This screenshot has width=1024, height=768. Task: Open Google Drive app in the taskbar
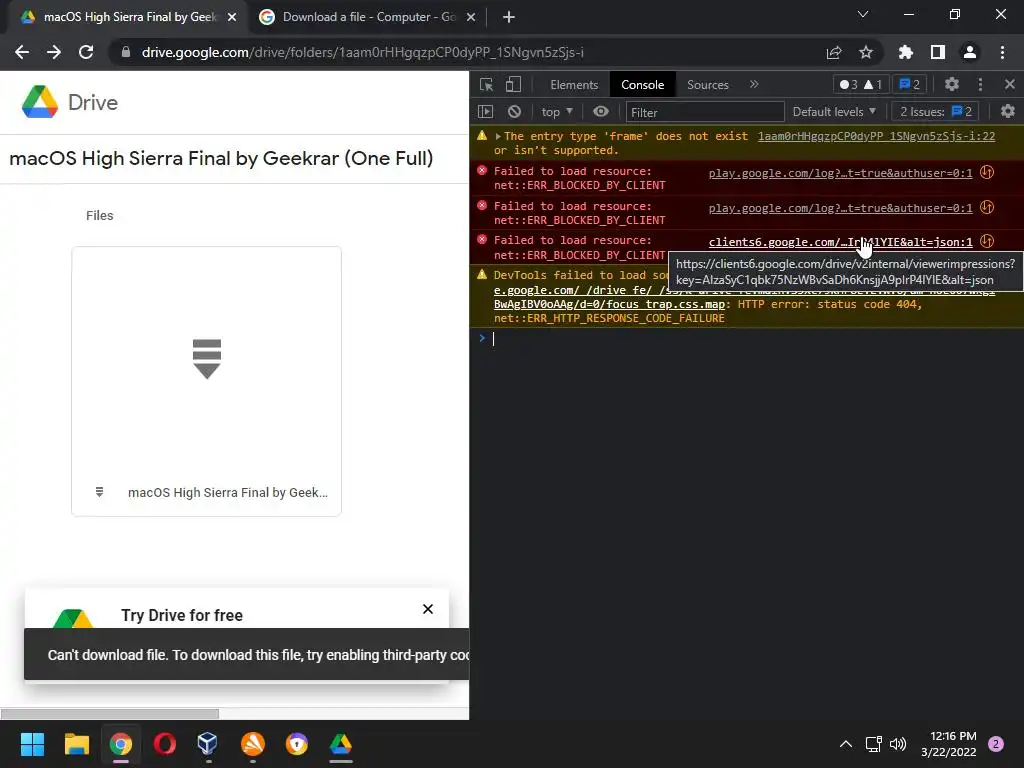tap(340, 744)
